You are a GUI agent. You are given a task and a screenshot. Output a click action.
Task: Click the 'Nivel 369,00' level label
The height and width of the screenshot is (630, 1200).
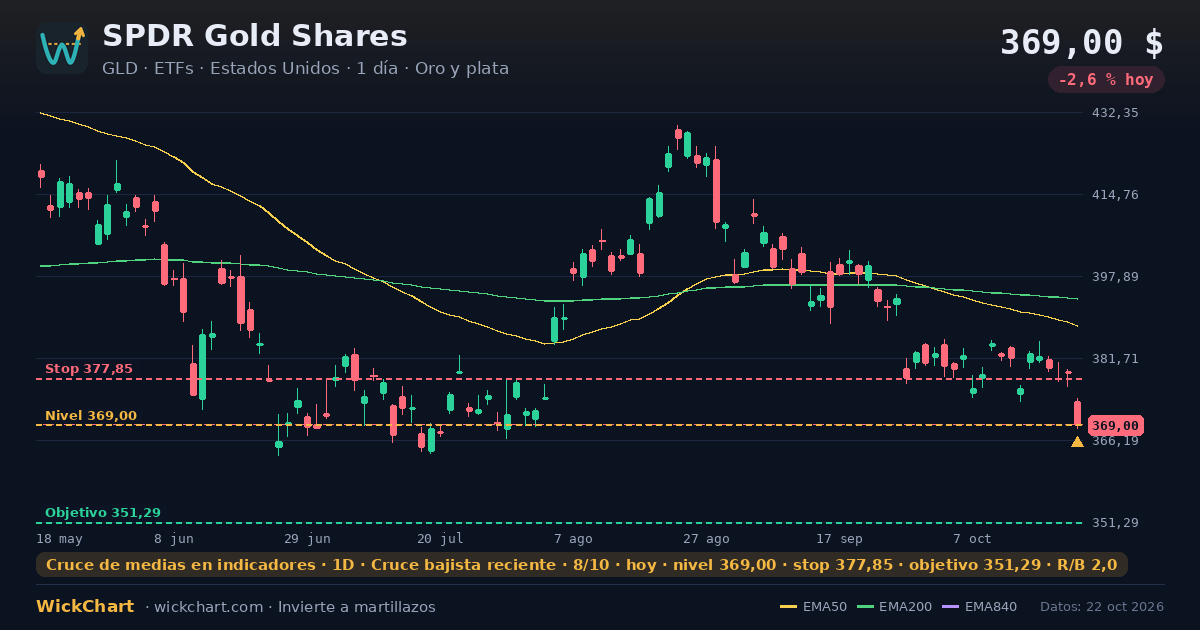point(91,416)
